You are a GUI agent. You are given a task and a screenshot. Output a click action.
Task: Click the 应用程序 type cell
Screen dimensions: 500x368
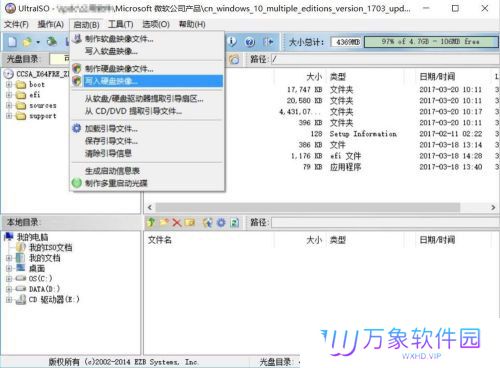[x=346, y=167]
